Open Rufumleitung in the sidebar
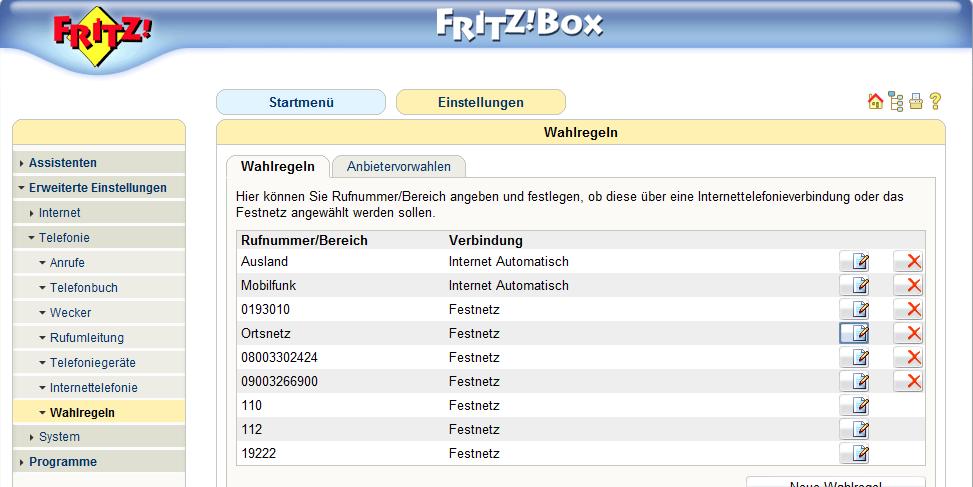This screenshot has width=973, height=487. tap(87, 338)
